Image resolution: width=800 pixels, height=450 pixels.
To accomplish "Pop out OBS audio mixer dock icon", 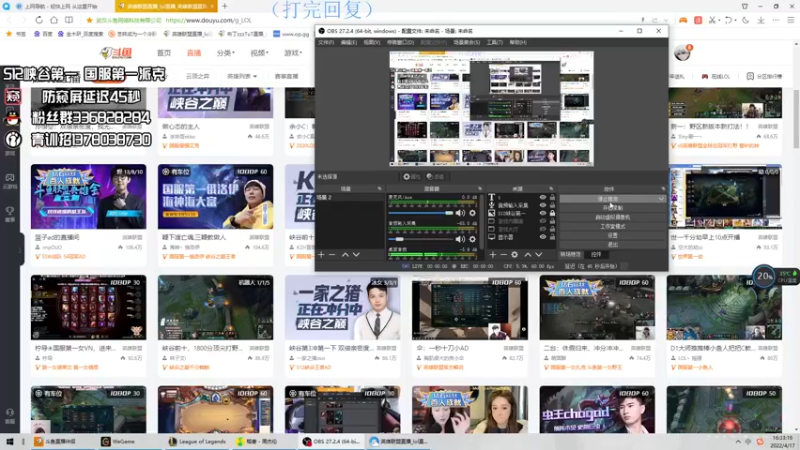I will [480, 189].
